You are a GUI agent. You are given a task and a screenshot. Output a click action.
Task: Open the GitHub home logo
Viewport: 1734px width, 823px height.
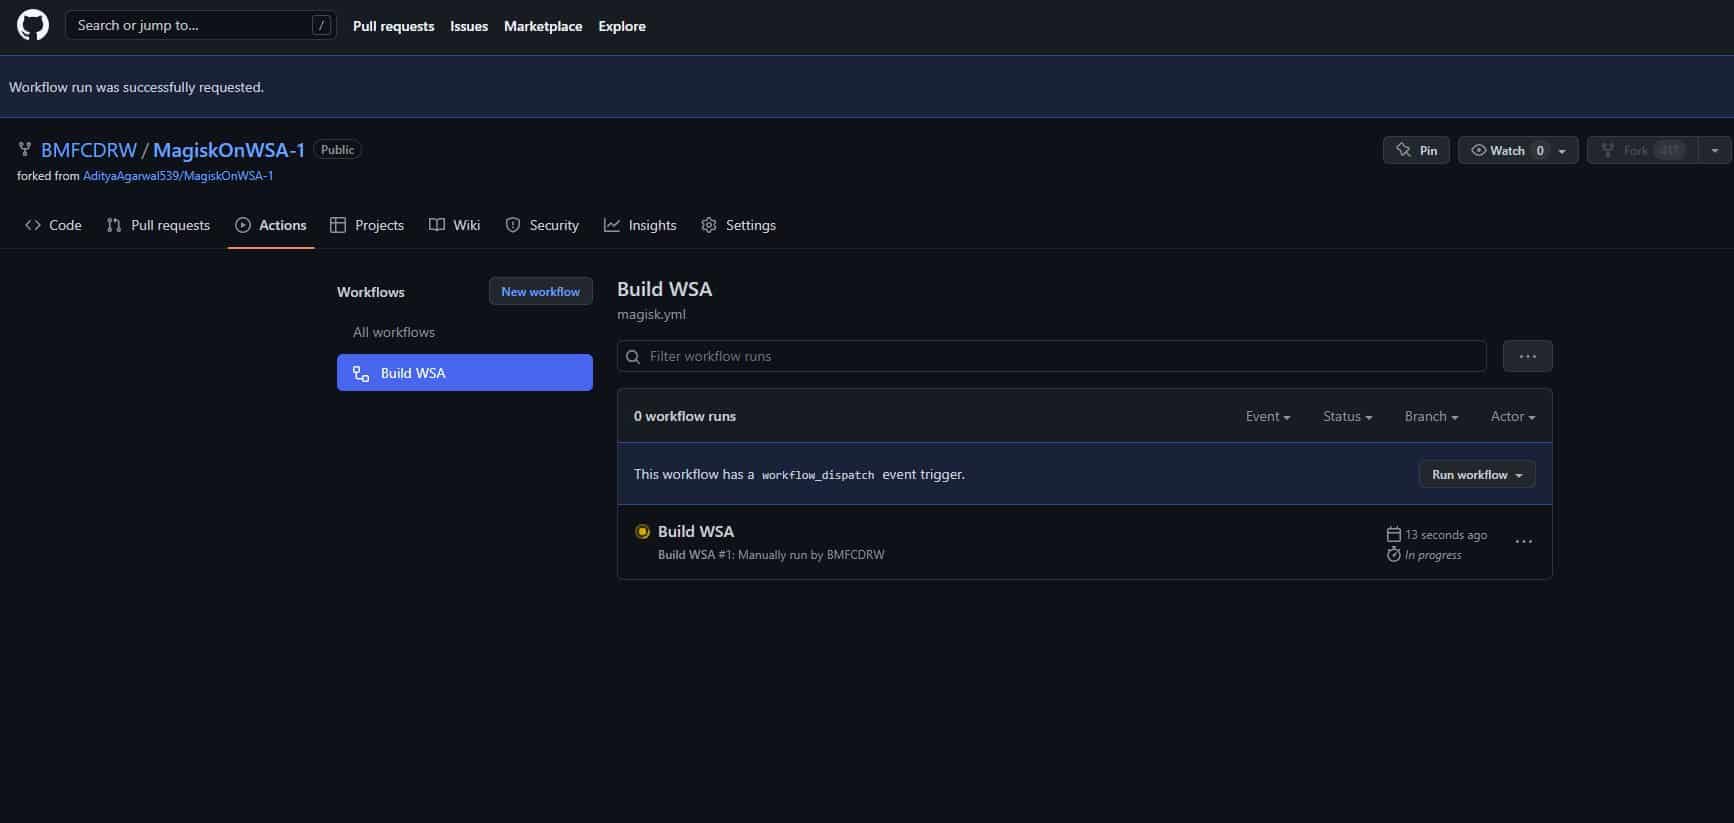coord(33,25)
